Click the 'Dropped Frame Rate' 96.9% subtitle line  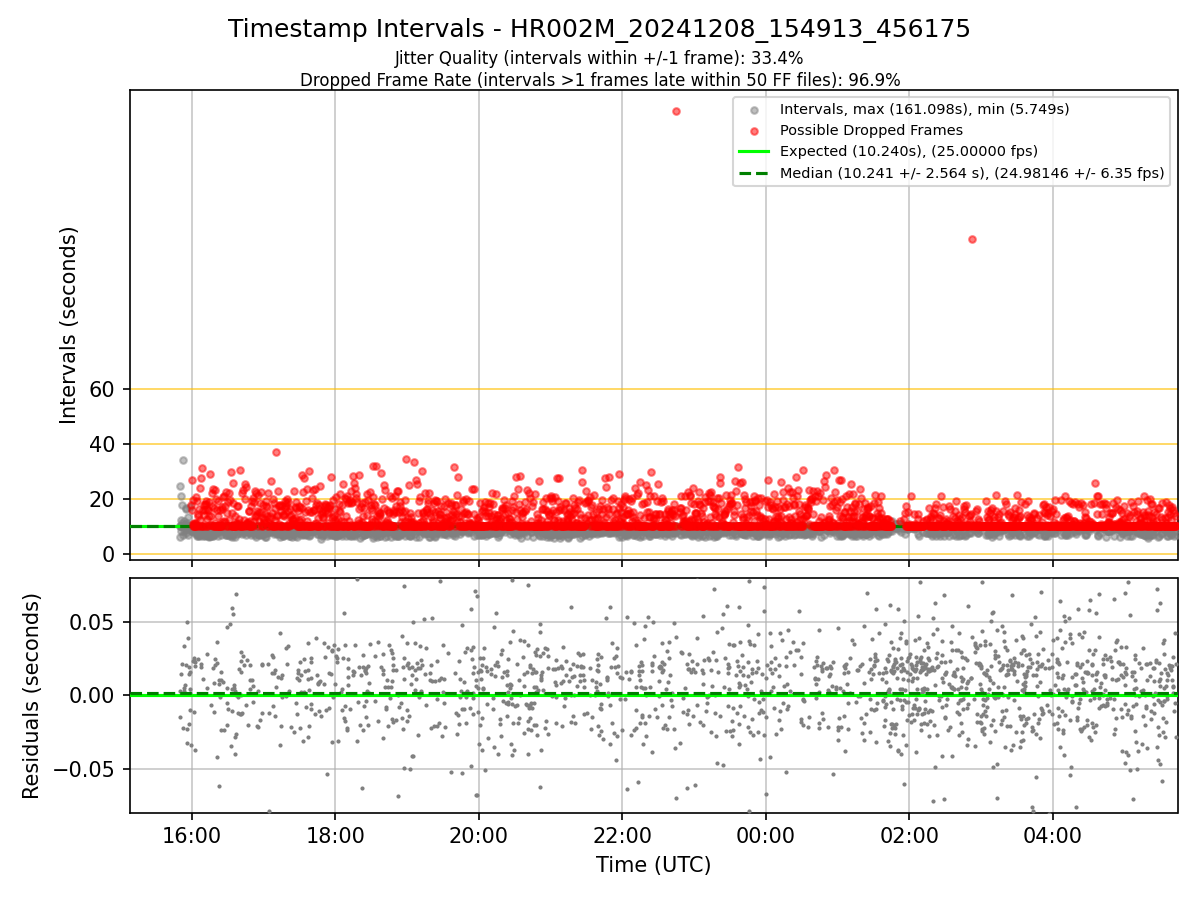point(600,80)
